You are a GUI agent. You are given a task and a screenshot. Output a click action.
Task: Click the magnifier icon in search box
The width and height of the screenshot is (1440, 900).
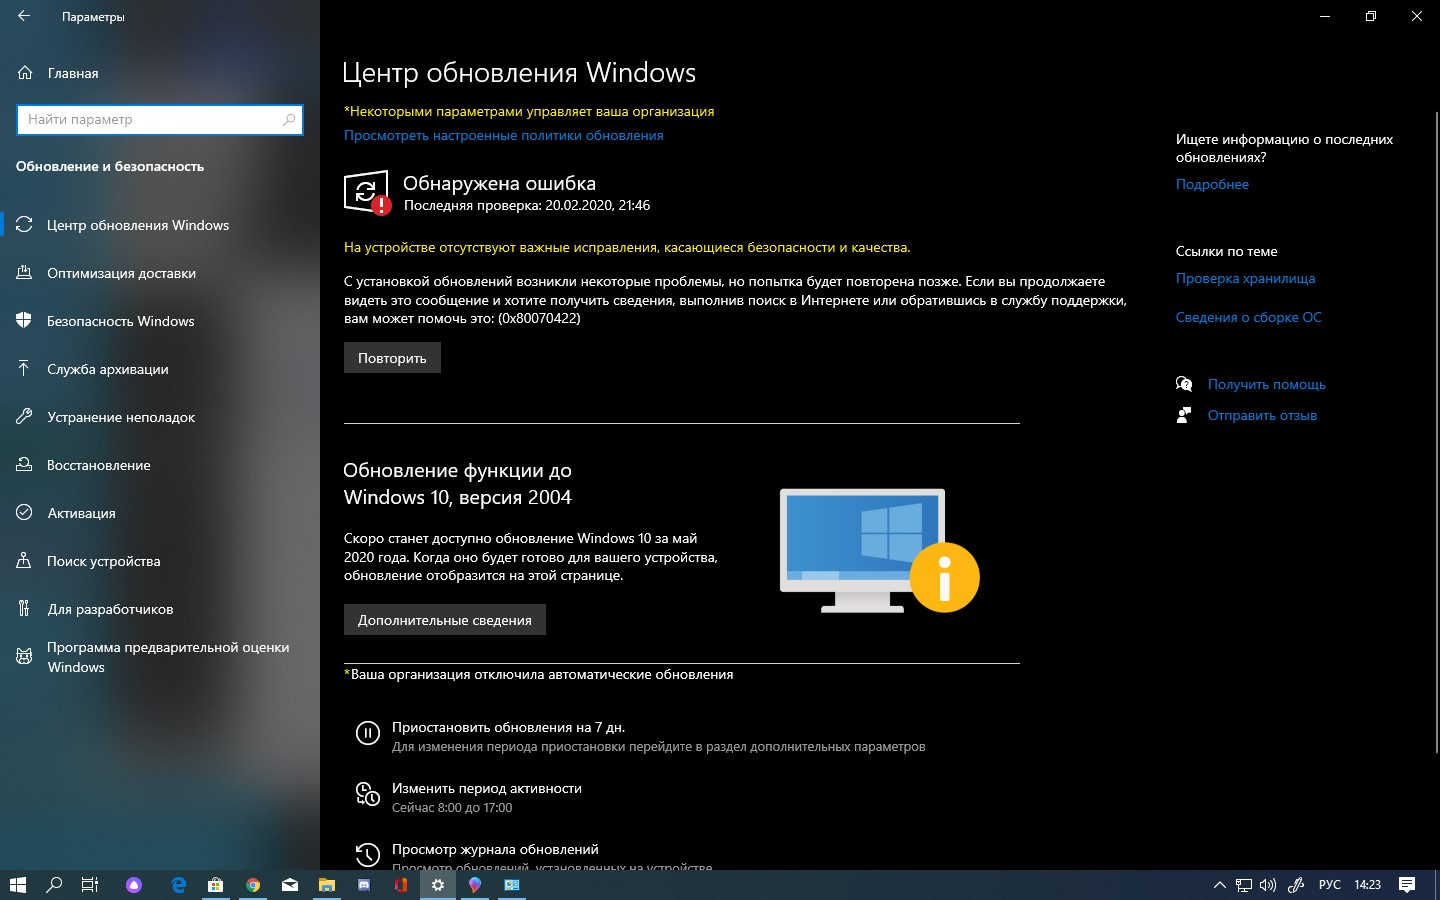click(x=289, y=119)
